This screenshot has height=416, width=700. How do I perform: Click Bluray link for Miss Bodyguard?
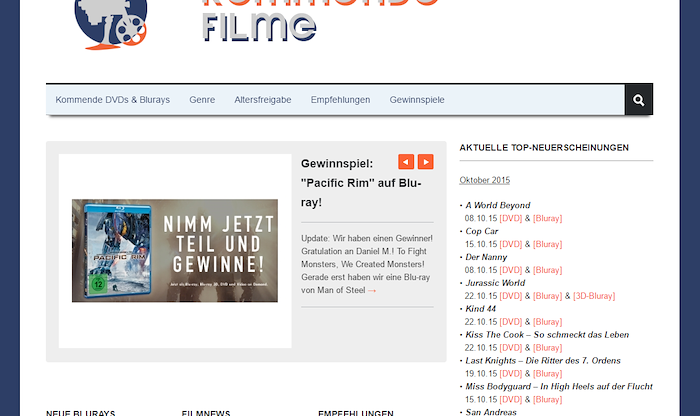(548, 399)
